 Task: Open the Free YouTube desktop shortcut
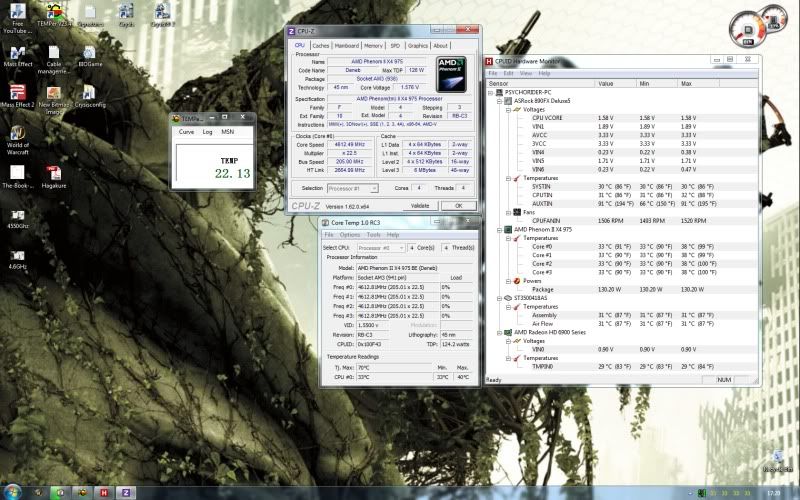pos(18,18)
